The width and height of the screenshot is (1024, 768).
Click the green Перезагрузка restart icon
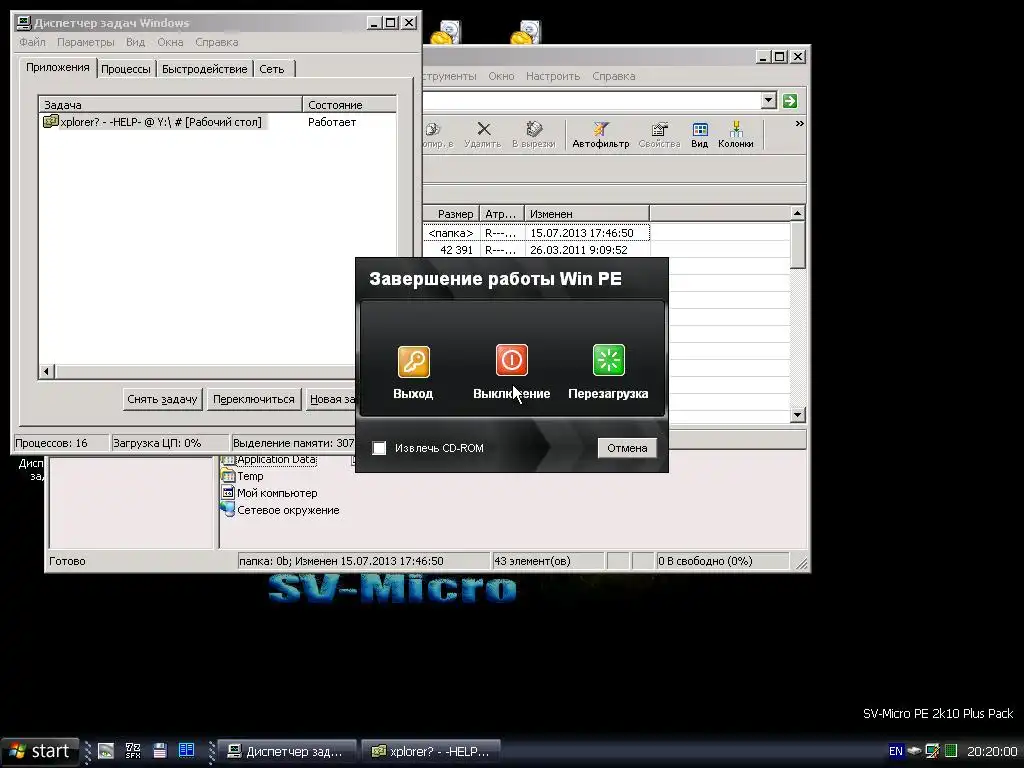608,360
